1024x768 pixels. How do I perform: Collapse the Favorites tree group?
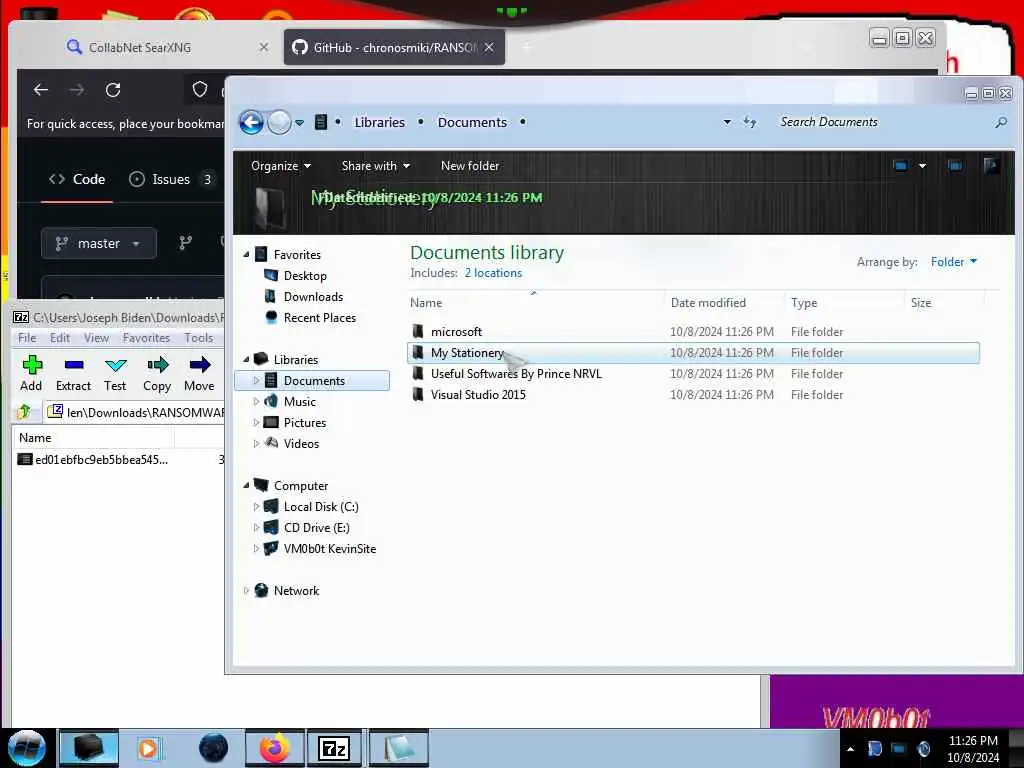[246, 255]
